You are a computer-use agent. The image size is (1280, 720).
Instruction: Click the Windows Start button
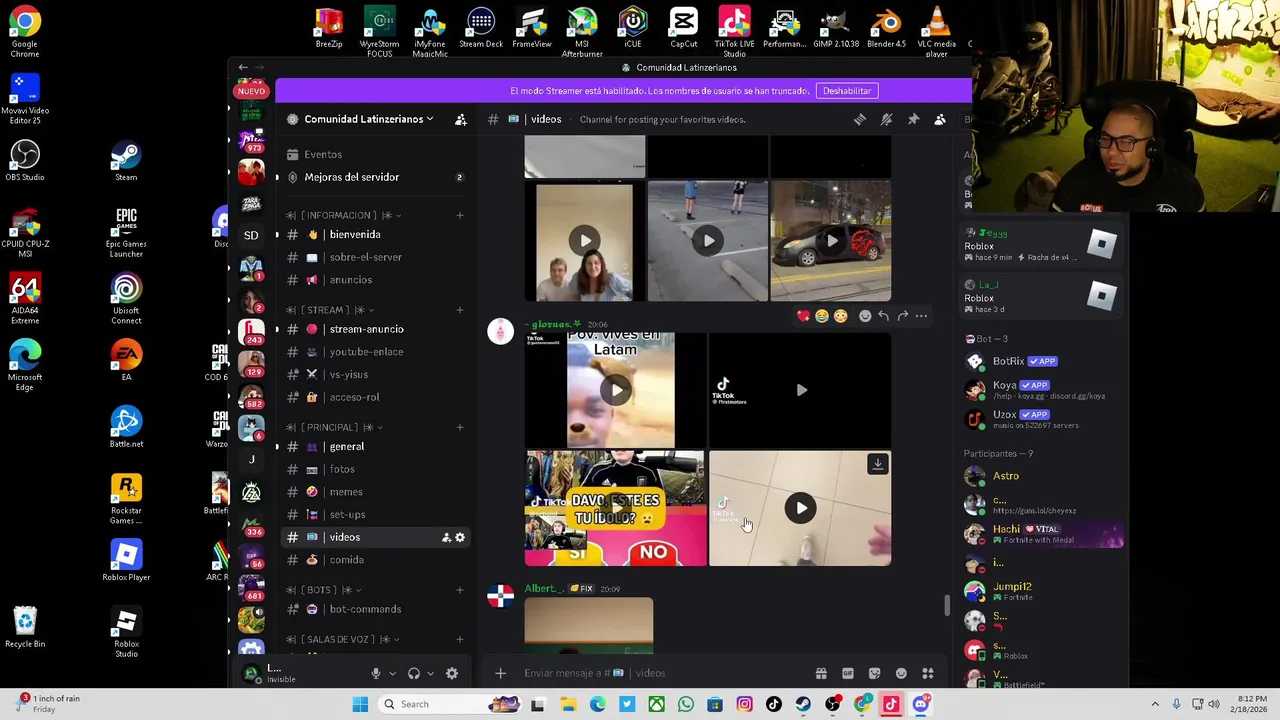(x=360, y=704)
